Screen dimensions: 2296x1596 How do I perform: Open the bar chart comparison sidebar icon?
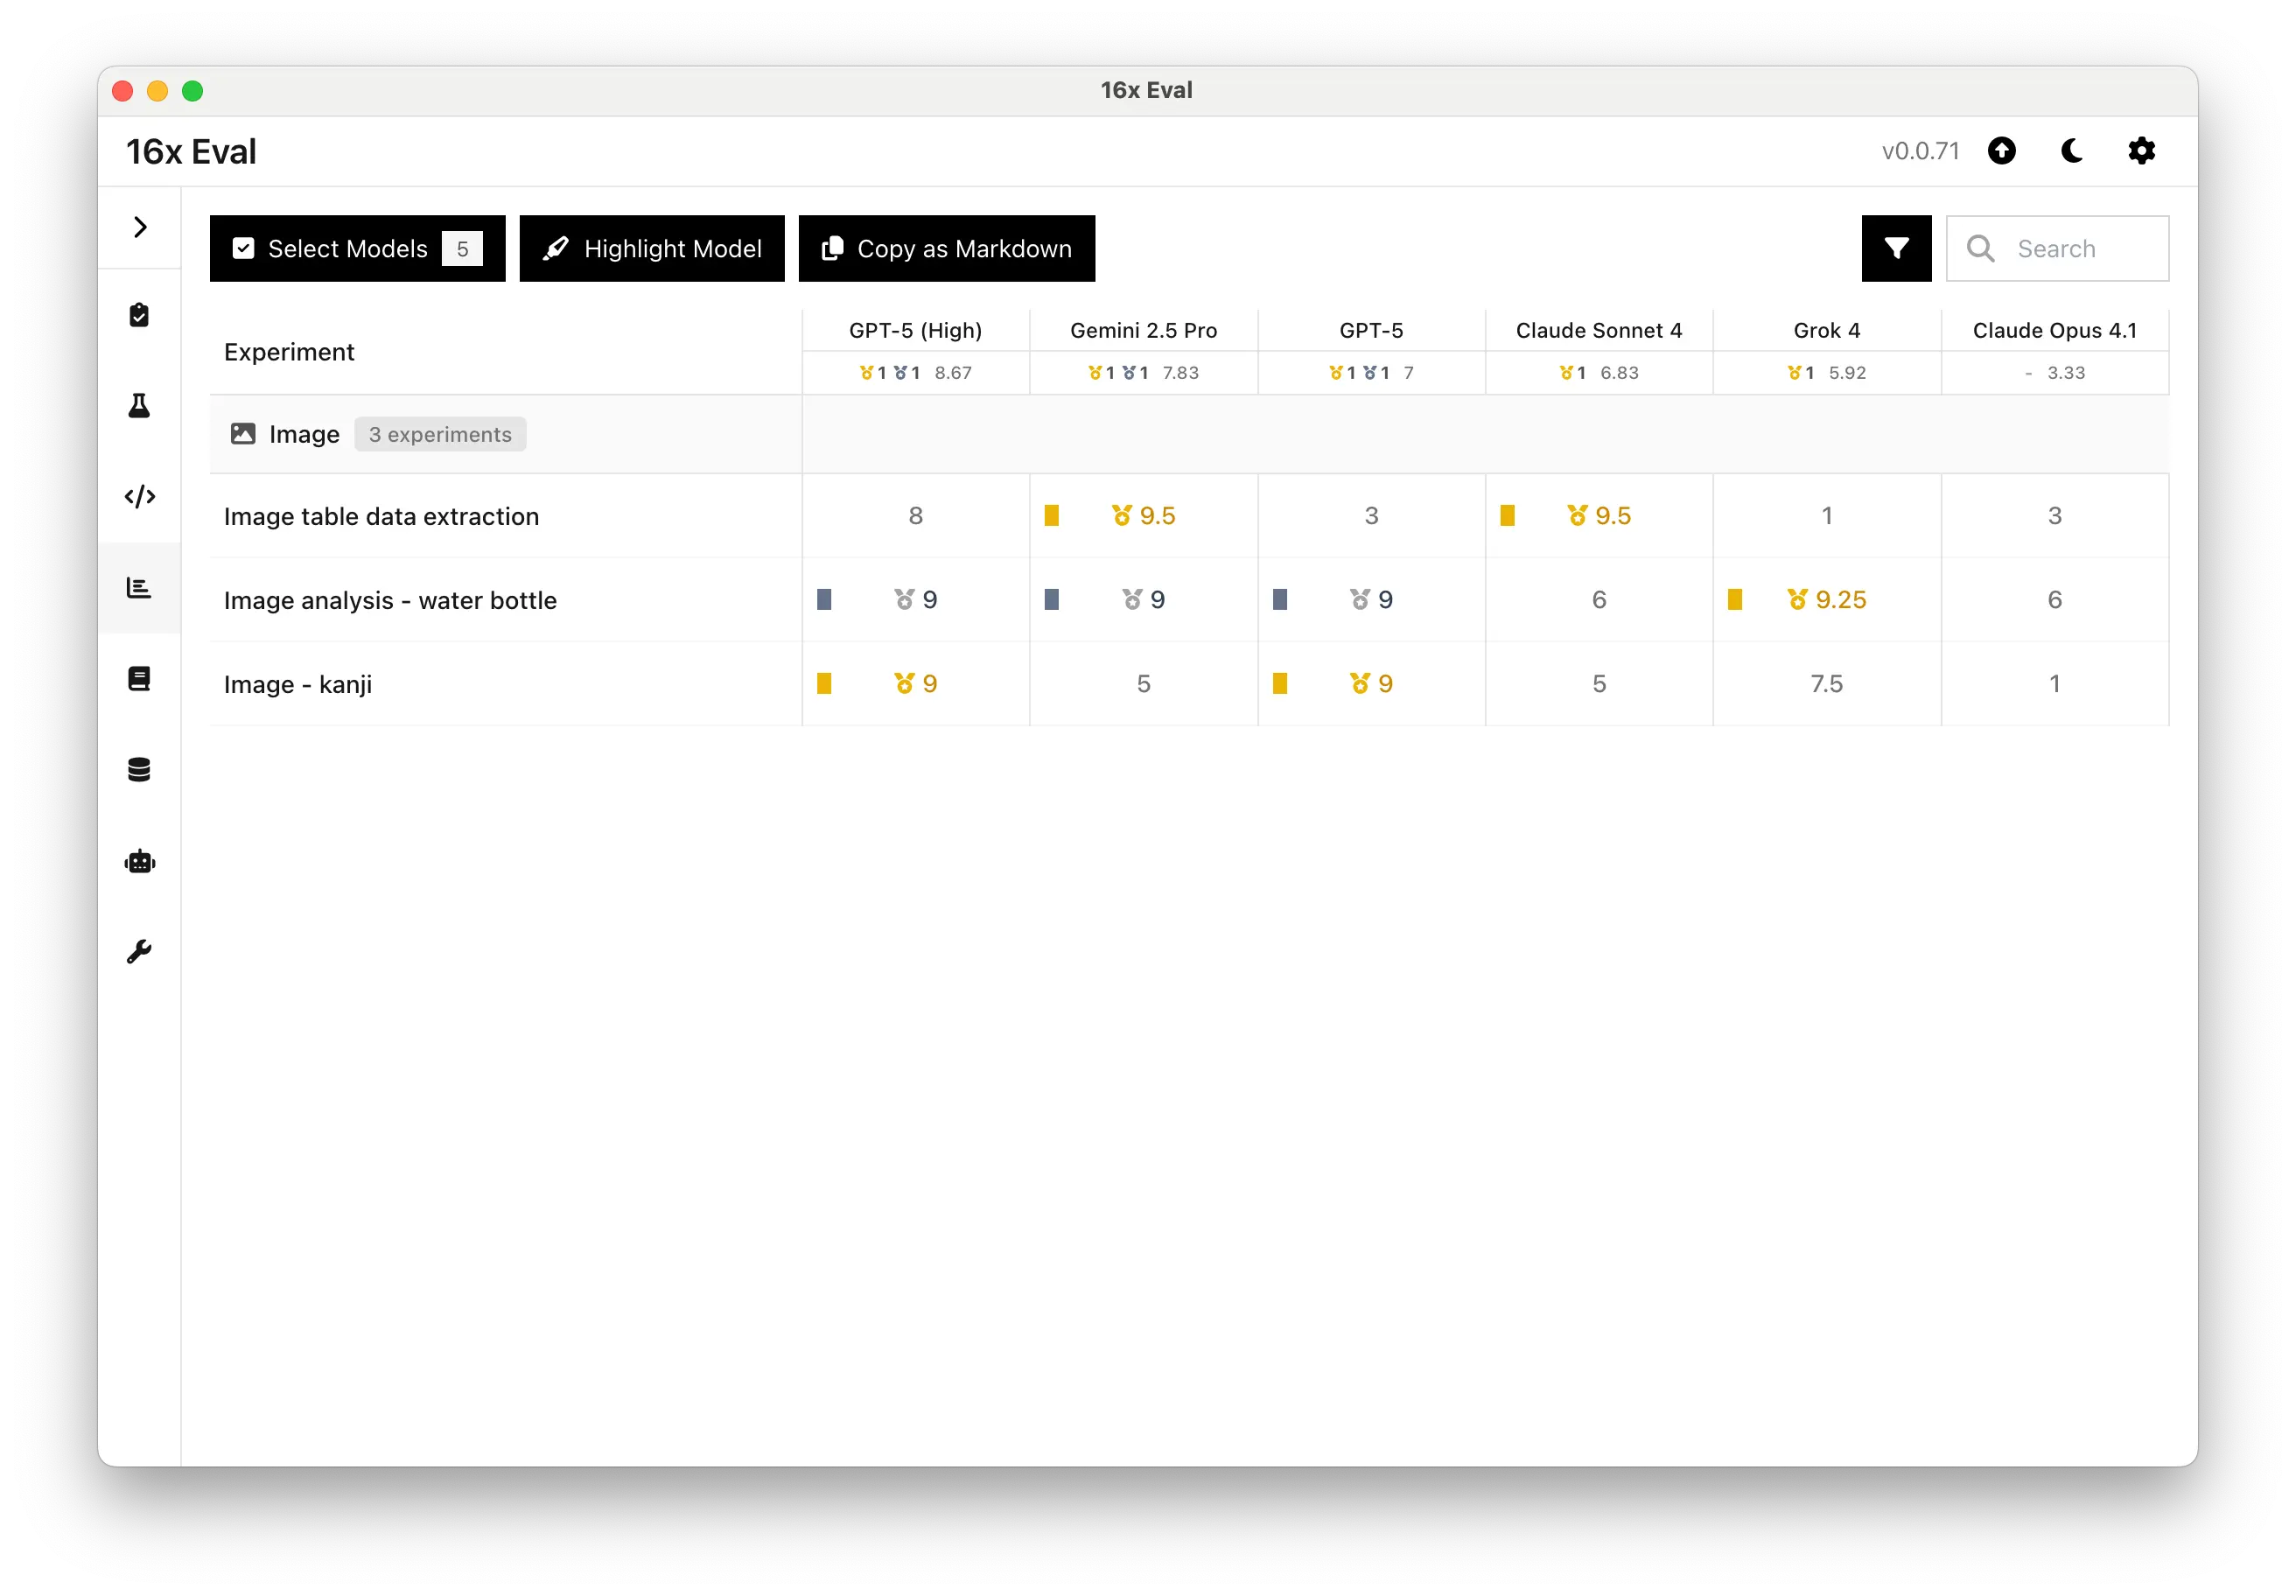click(x=139, y=588)
